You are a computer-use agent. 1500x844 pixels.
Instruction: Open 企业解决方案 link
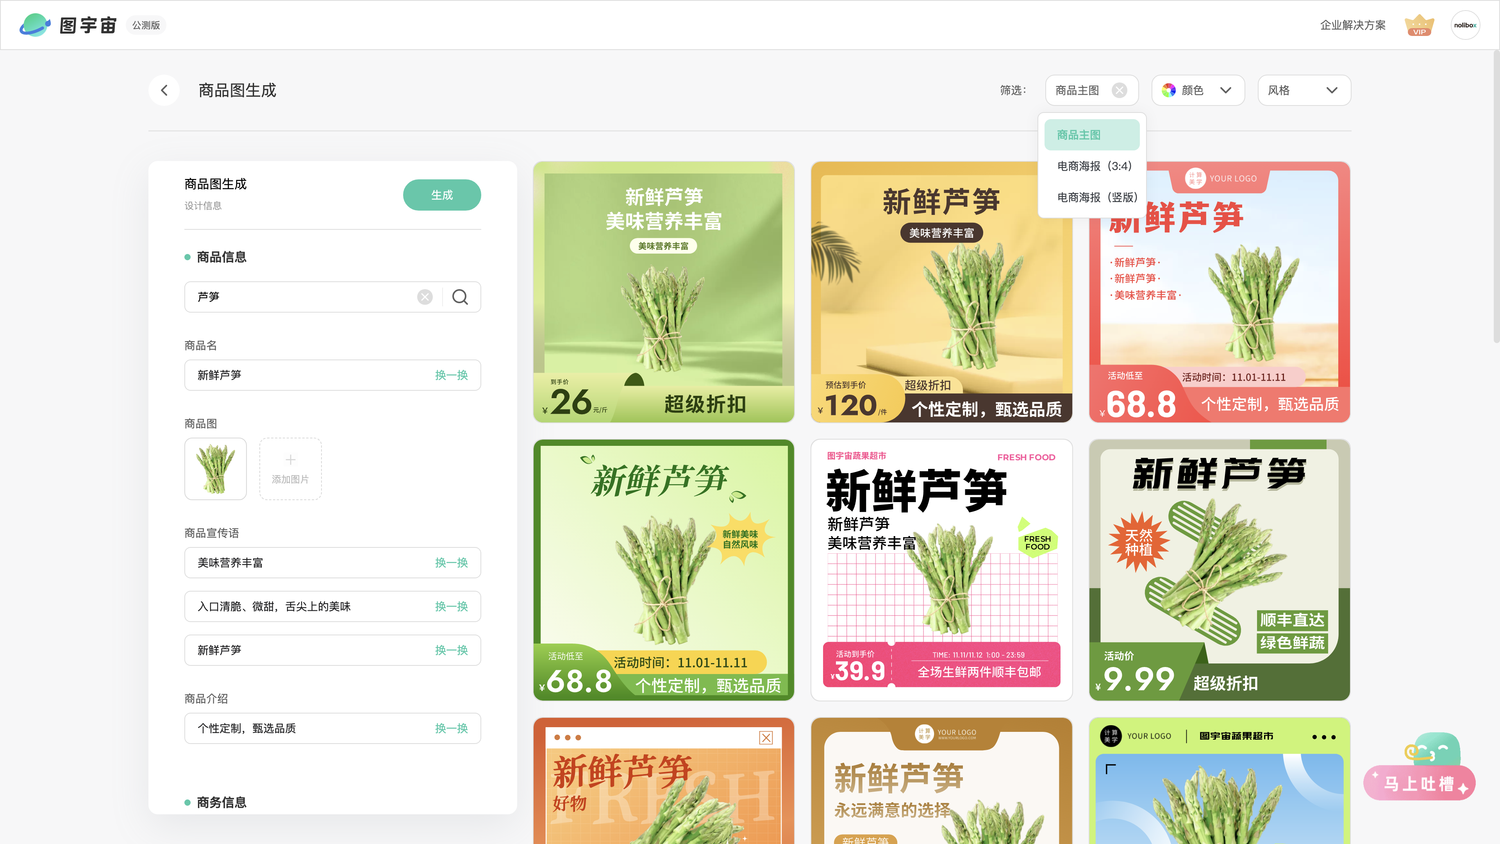click(x=1353, y=25)
